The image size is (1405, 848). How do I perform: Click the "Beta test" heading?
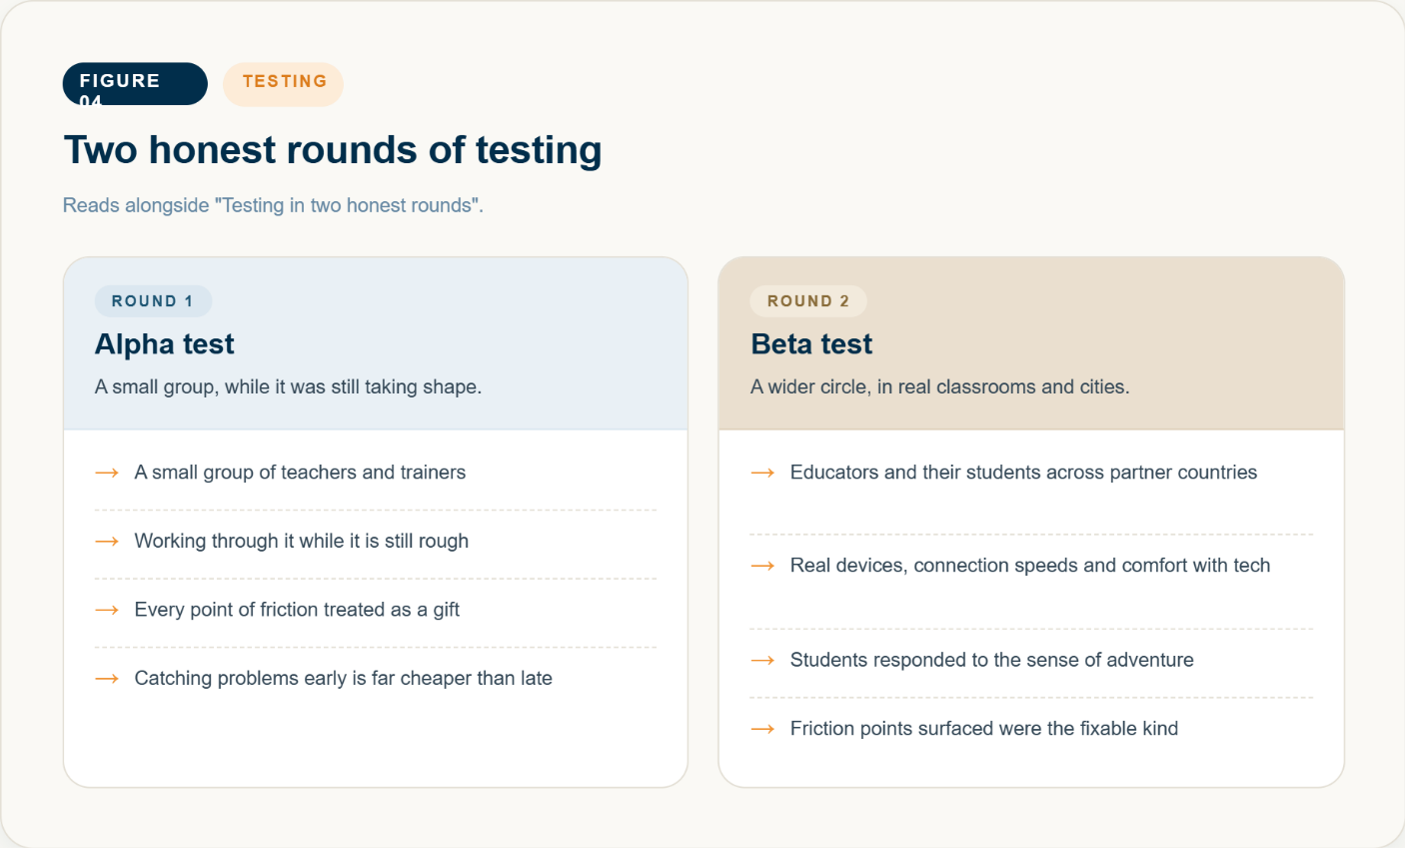[811, 344]
